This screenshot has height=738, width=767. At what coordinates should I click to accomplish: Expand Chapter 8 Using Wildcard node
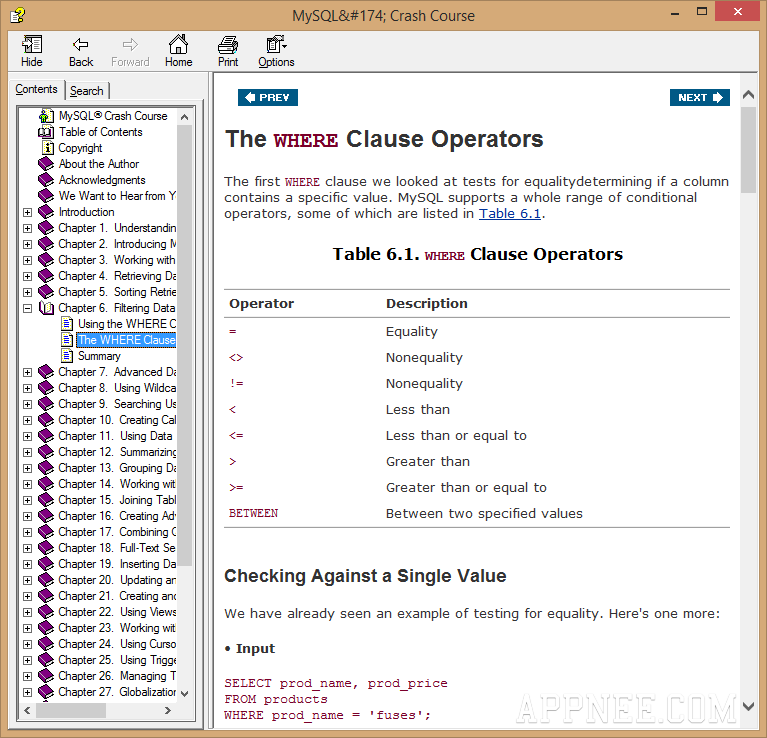(x=27, y=388)
